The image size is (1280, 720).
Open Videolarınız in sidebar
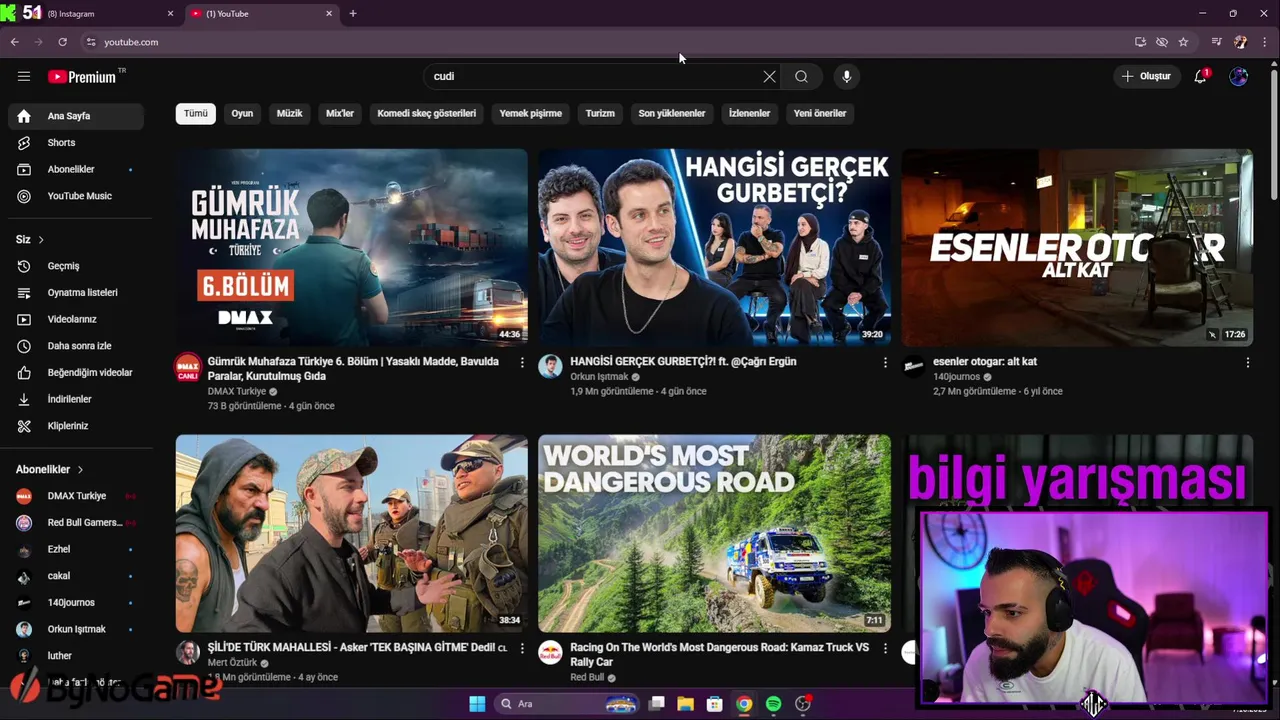tap(76, 319)
